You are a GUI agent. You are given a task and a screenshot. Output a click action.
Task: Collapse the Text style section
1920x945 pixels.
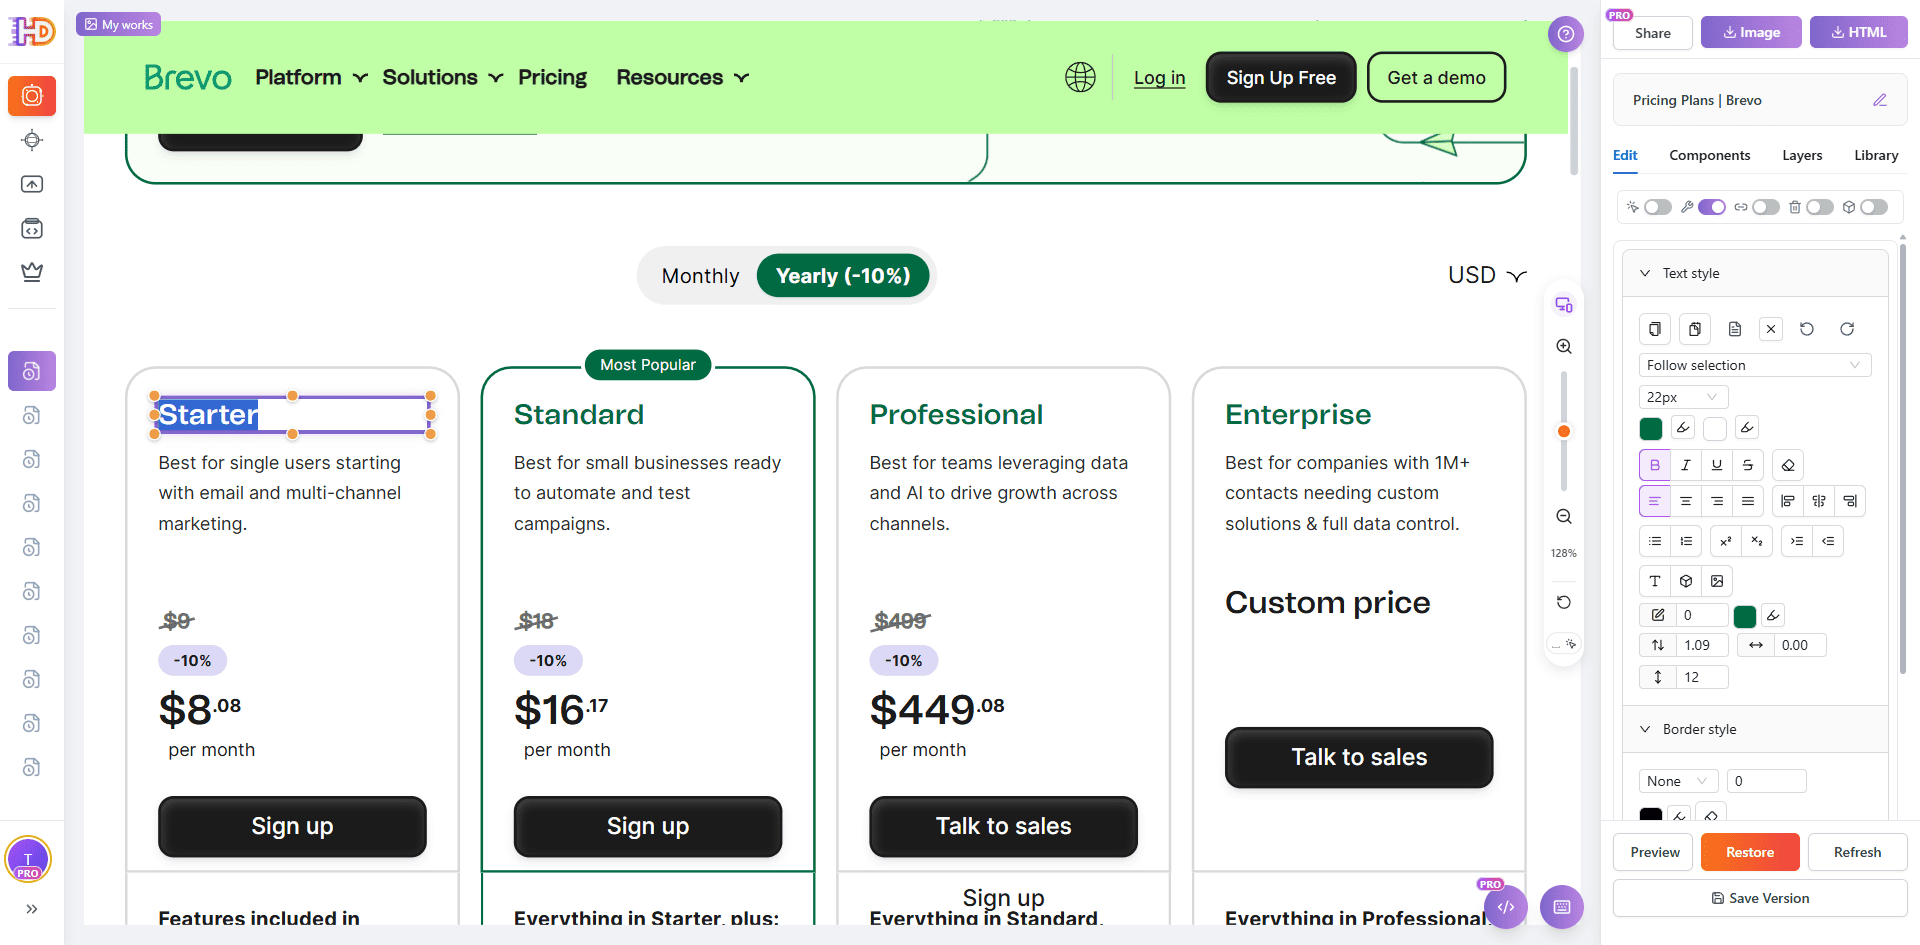tap(1645, 273)
